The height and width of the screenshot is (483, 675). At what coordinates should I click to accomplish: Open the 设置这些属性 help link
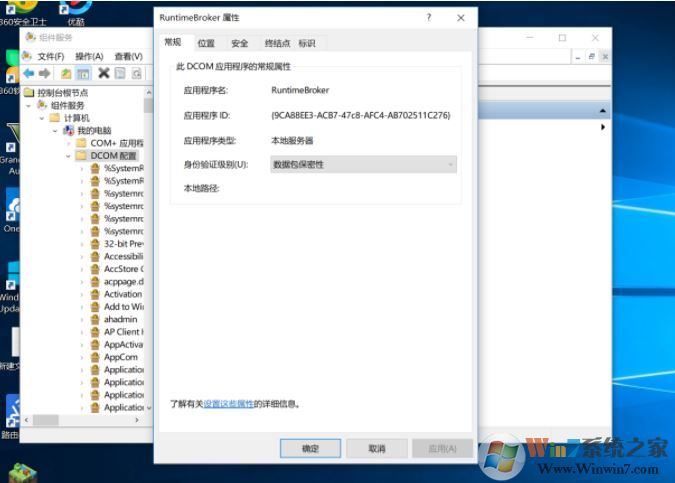click(229, 404)
